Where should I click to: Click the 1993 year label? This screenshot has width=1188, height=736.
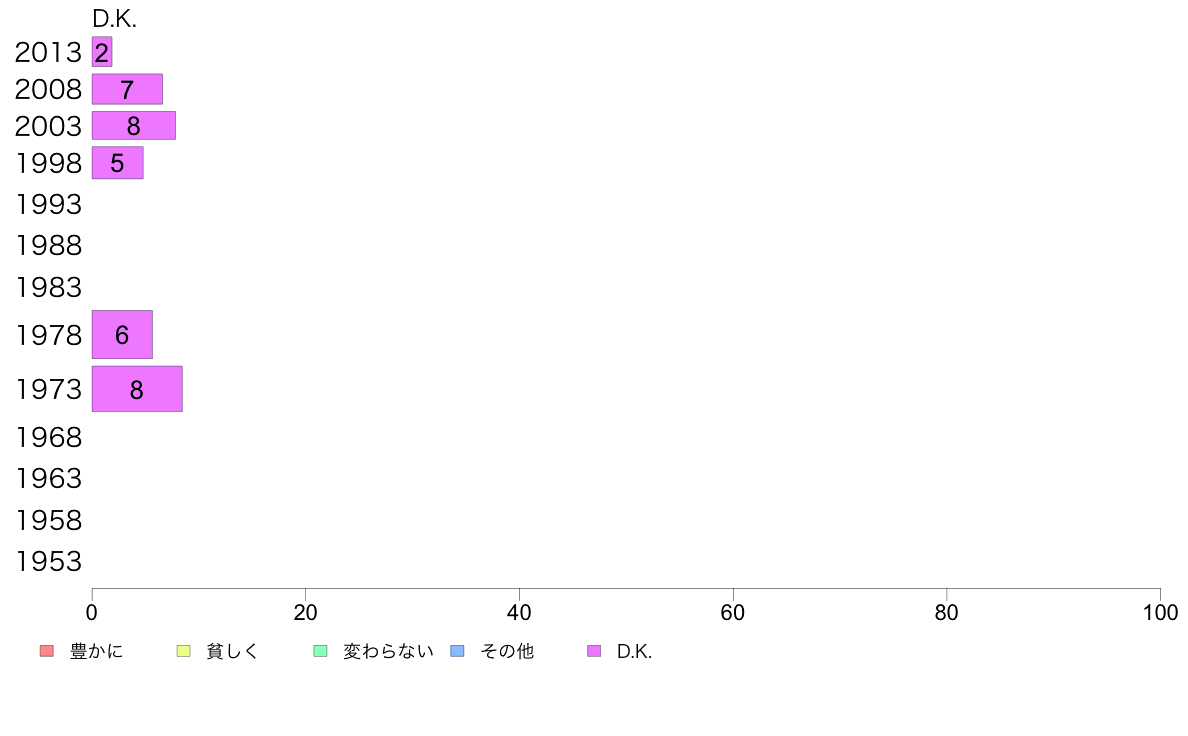coord(48,205)
